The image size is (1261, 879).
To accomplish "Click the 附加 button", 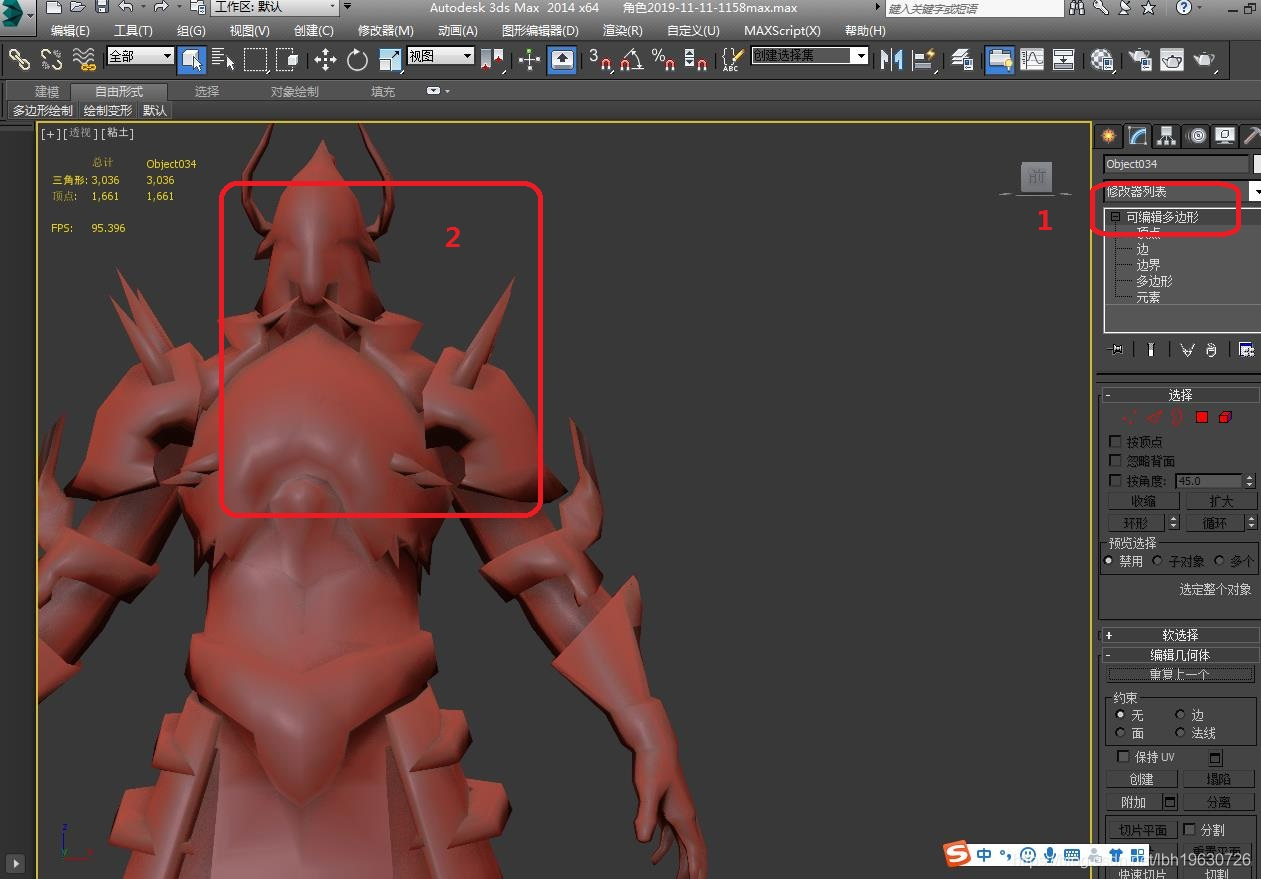I will (1133, 802).
